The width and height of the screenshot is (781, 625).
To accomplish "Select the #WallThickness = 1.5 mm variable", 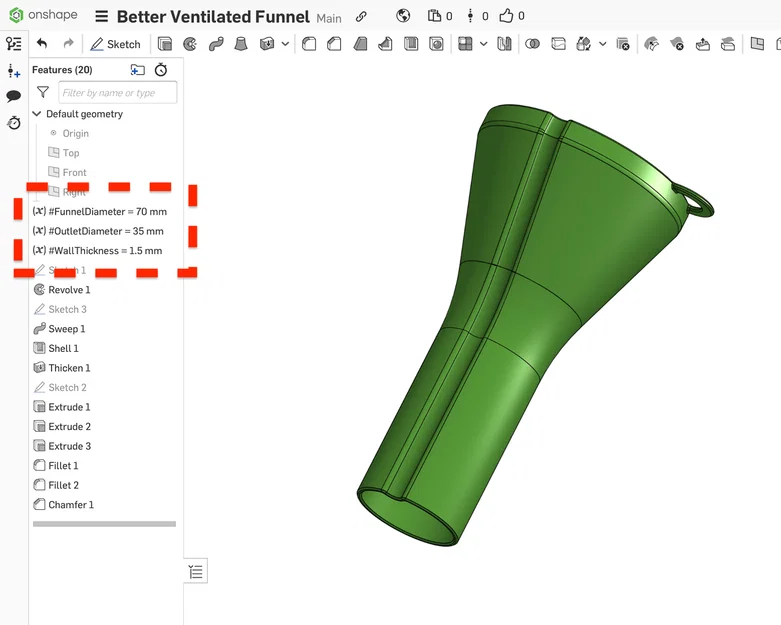I will coord(98,250).
